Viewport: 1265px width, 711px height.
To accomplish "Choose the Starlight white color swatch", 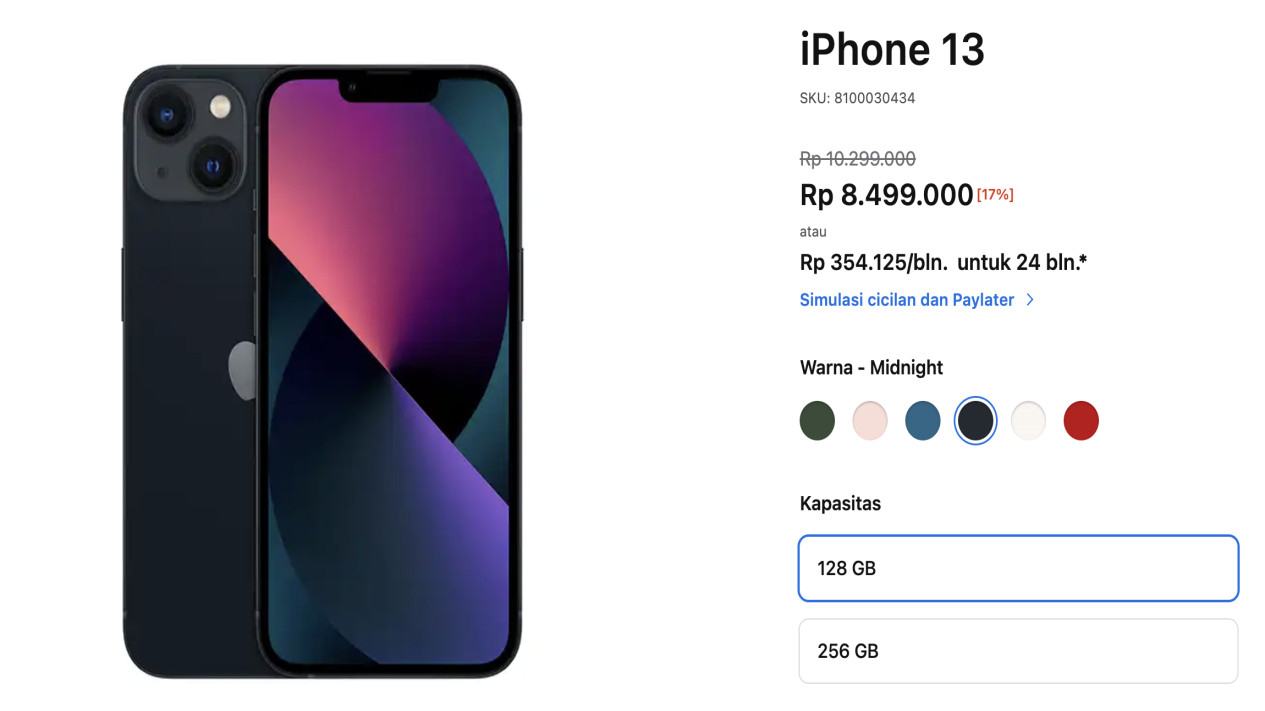I will point(1028,421).
